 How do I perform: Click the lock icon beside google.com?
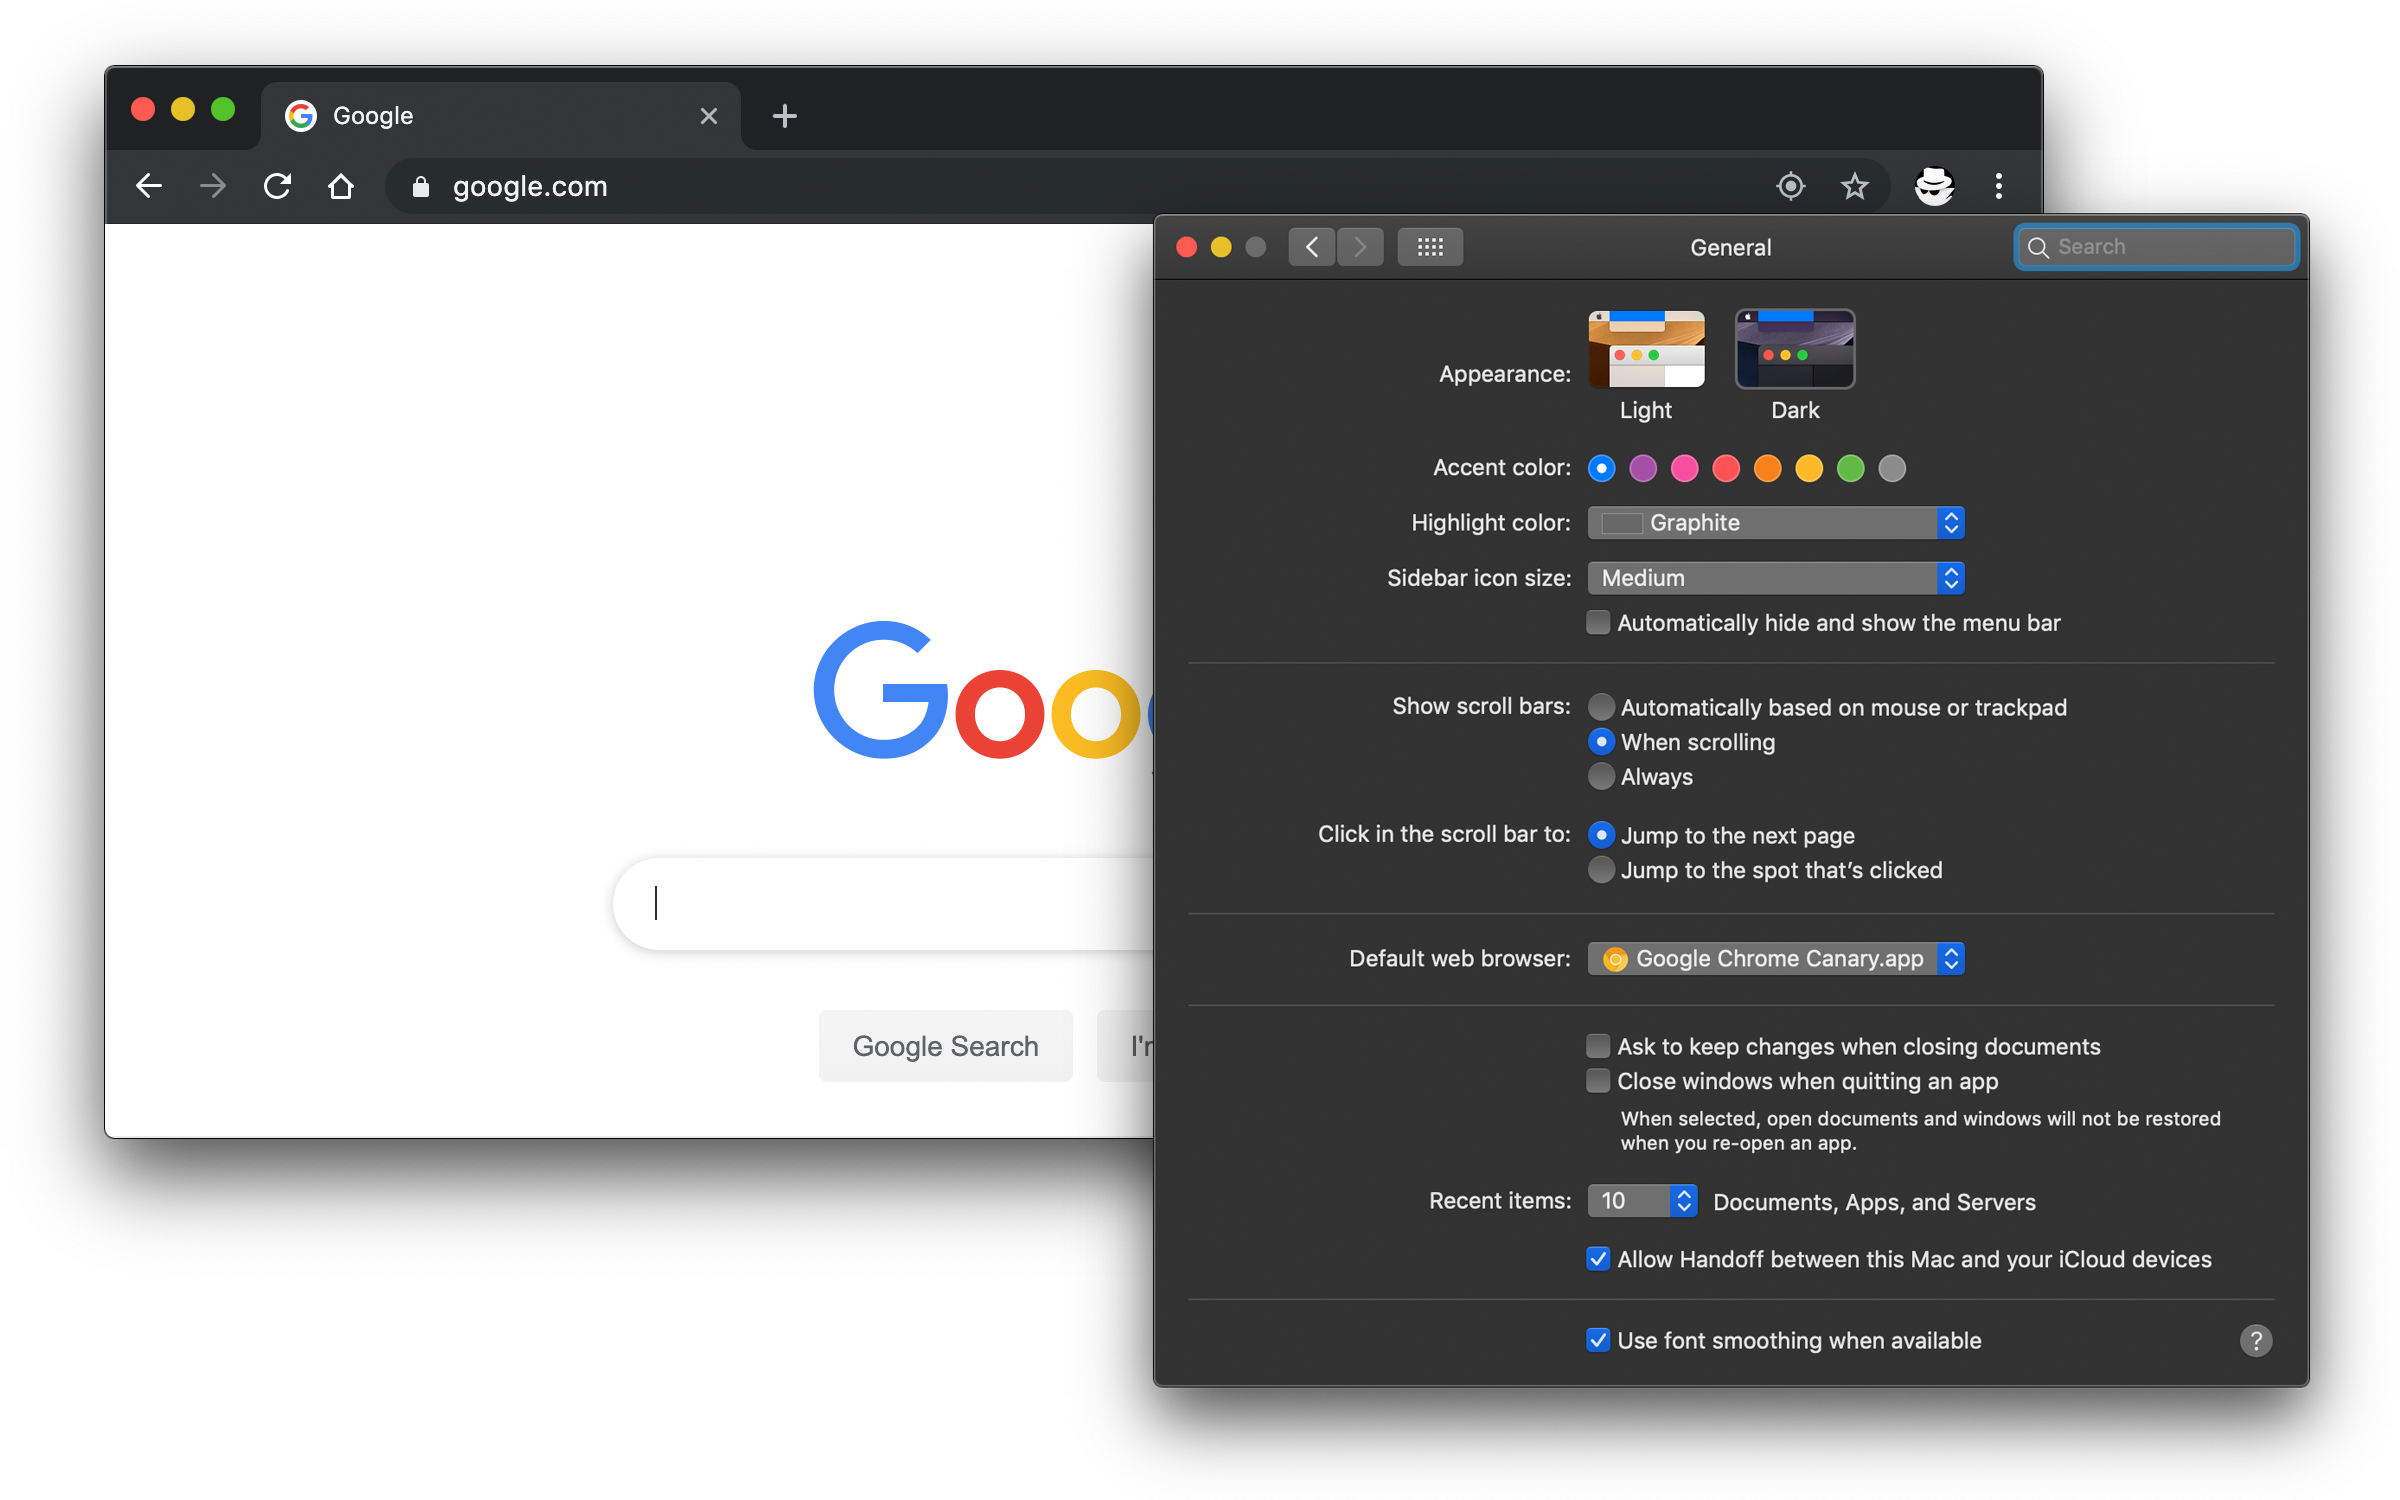(421, 187)
